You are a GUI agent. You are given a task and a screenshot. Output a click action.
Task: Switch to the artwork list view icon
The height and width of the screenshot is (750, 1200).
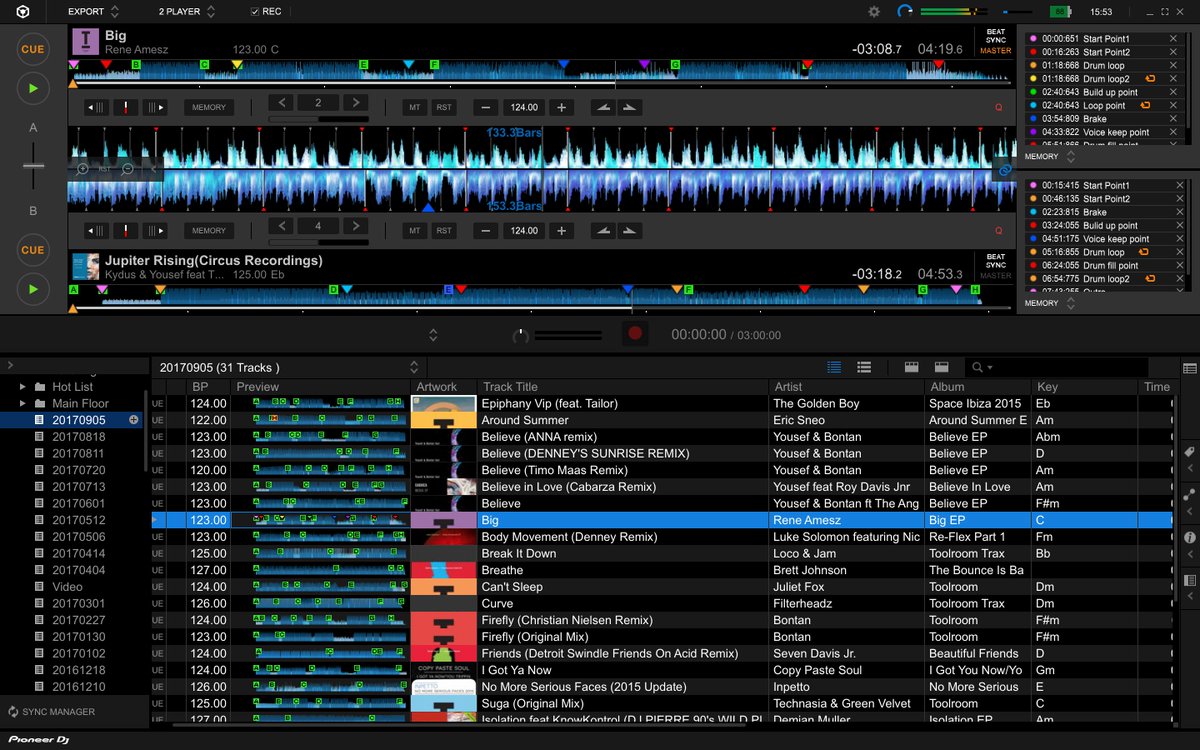(865, 367)
